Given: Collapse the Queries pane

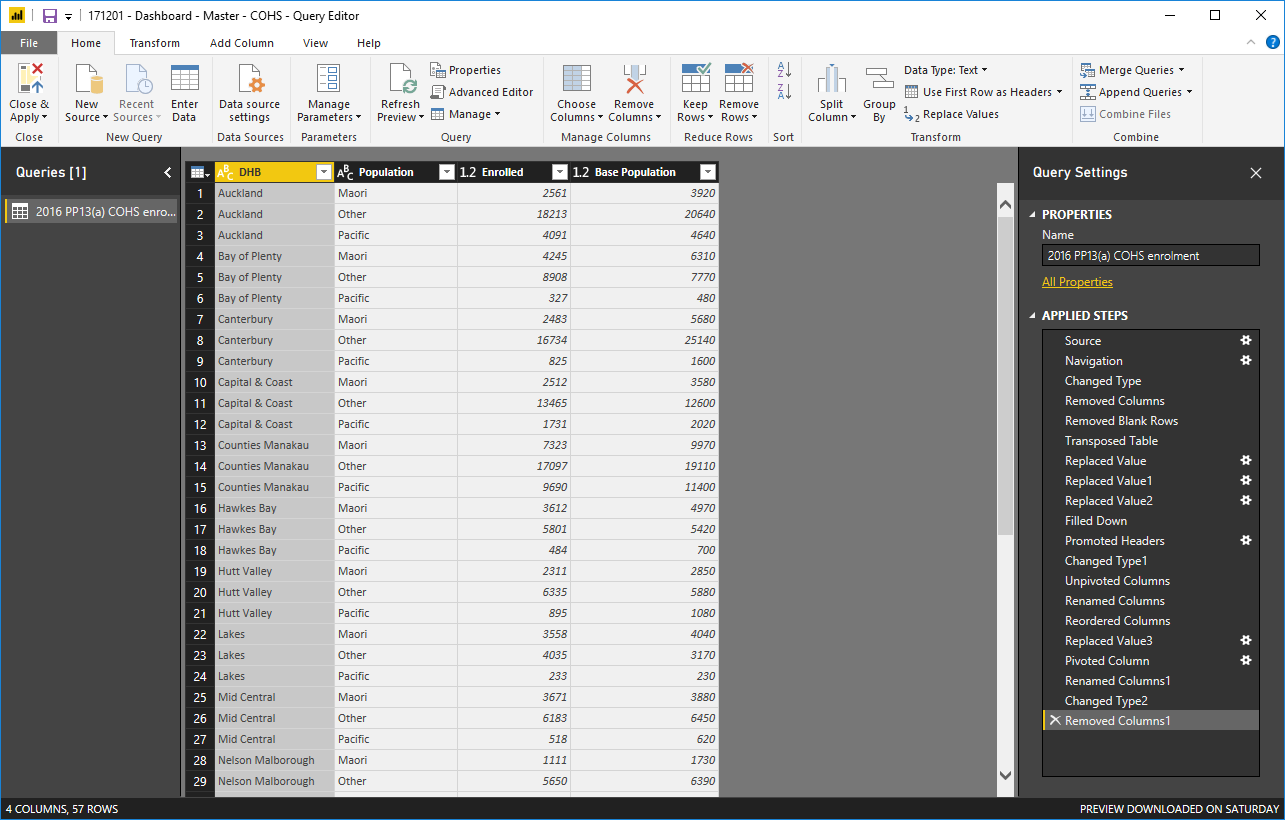Looking at the screenshot, I should tap(167, 172).
